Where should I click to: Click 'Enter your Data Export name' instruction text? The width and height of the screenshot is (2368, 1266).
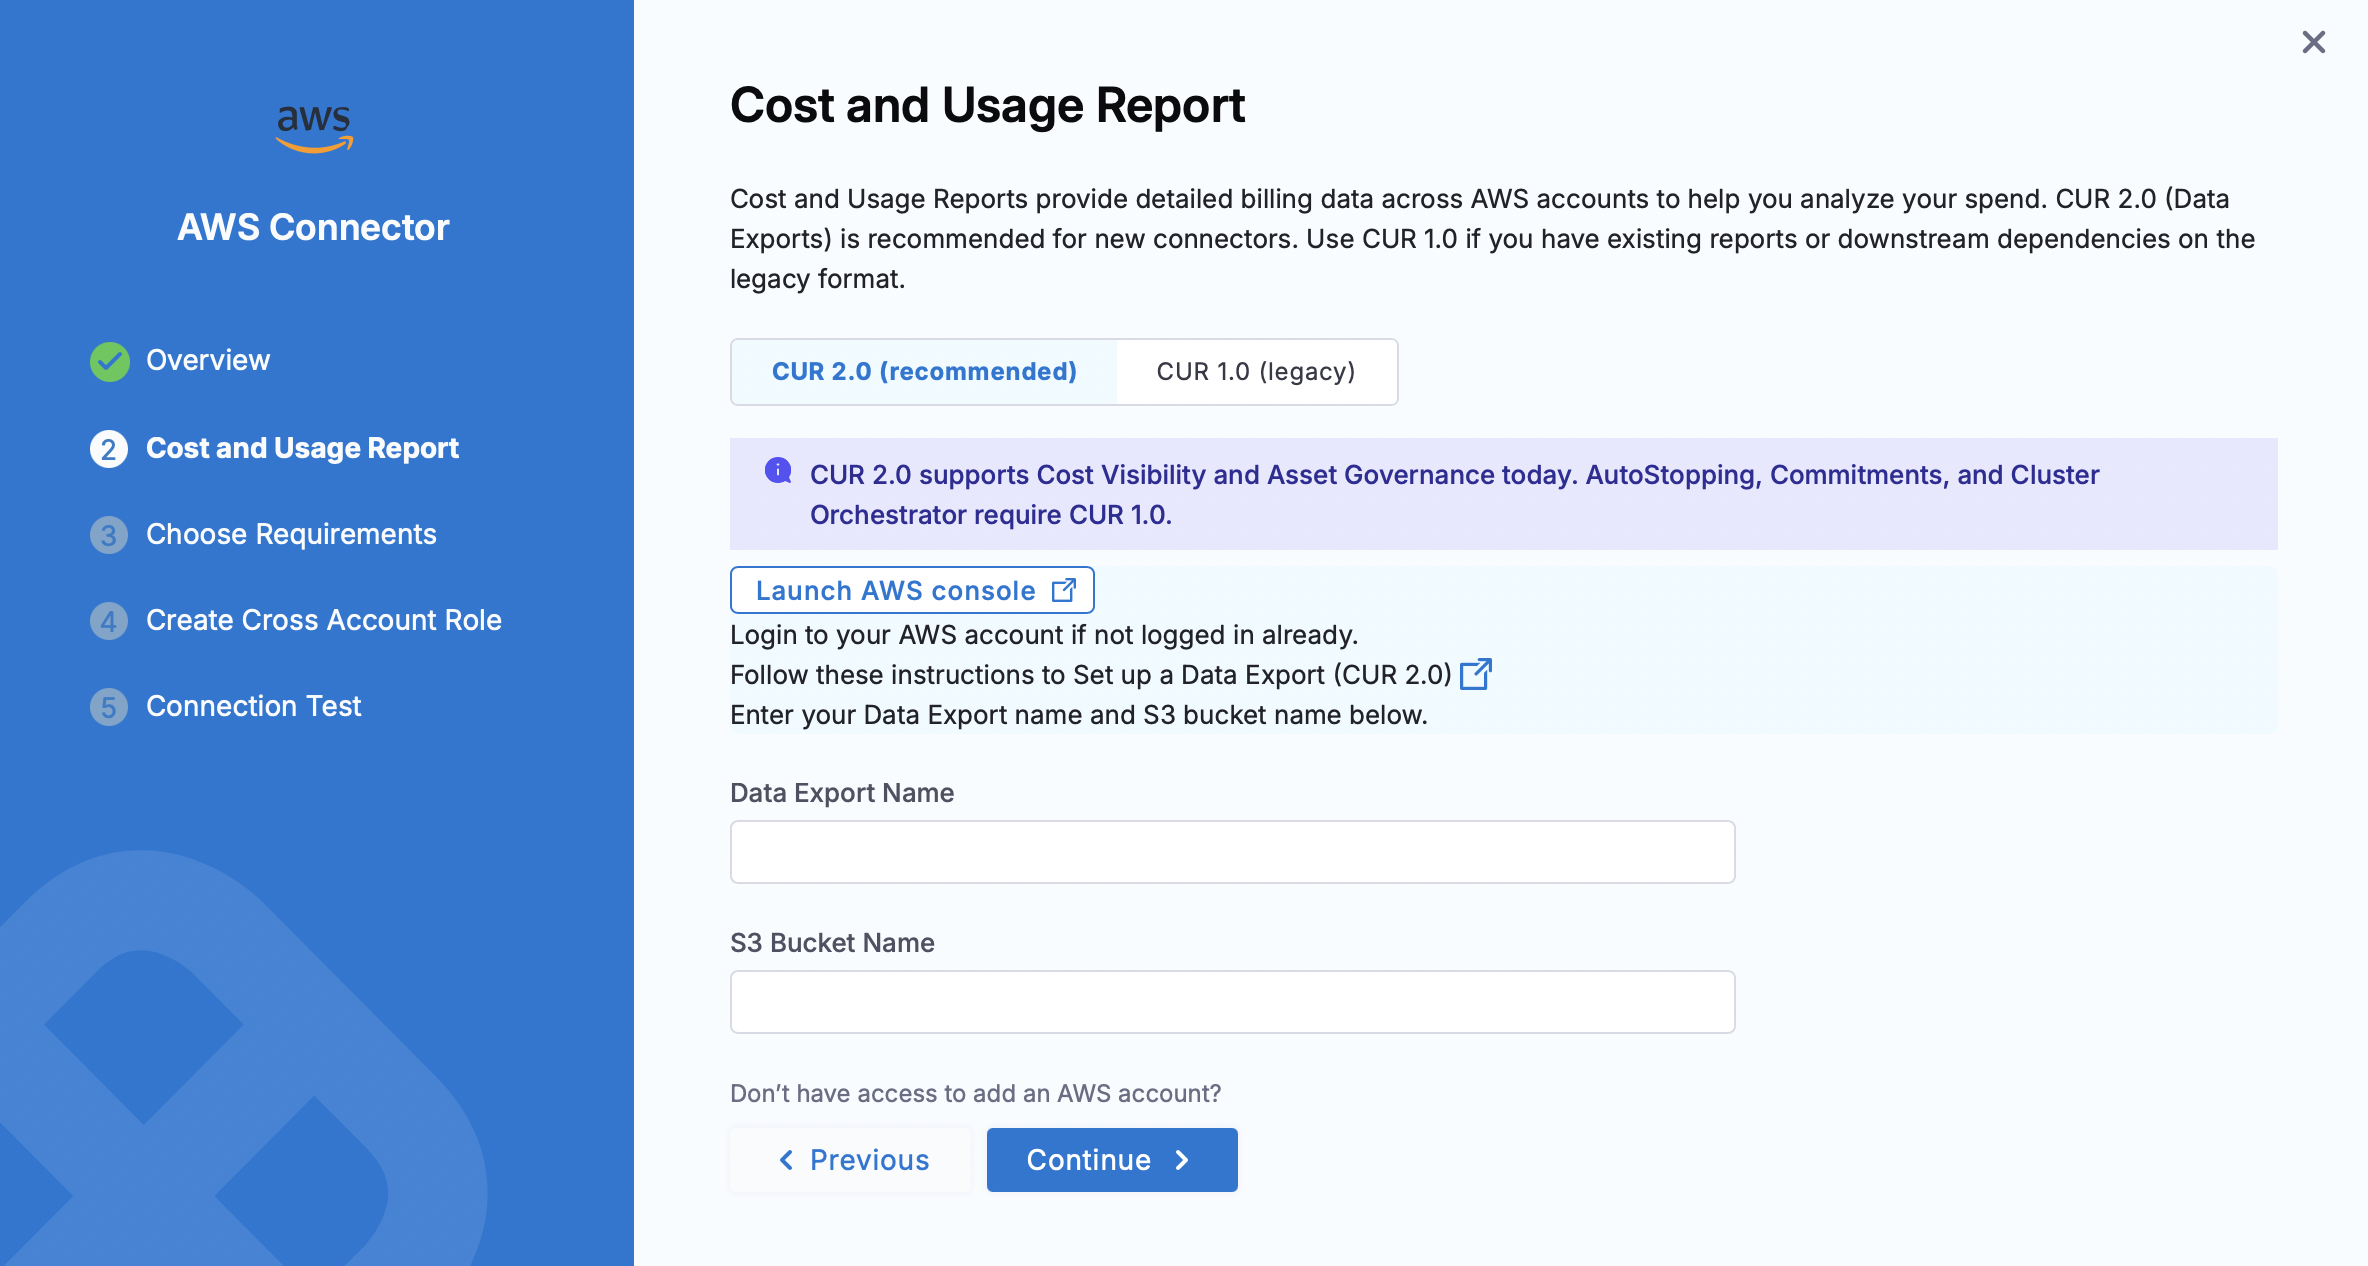pyautogui.click(x=1079, y=715)
